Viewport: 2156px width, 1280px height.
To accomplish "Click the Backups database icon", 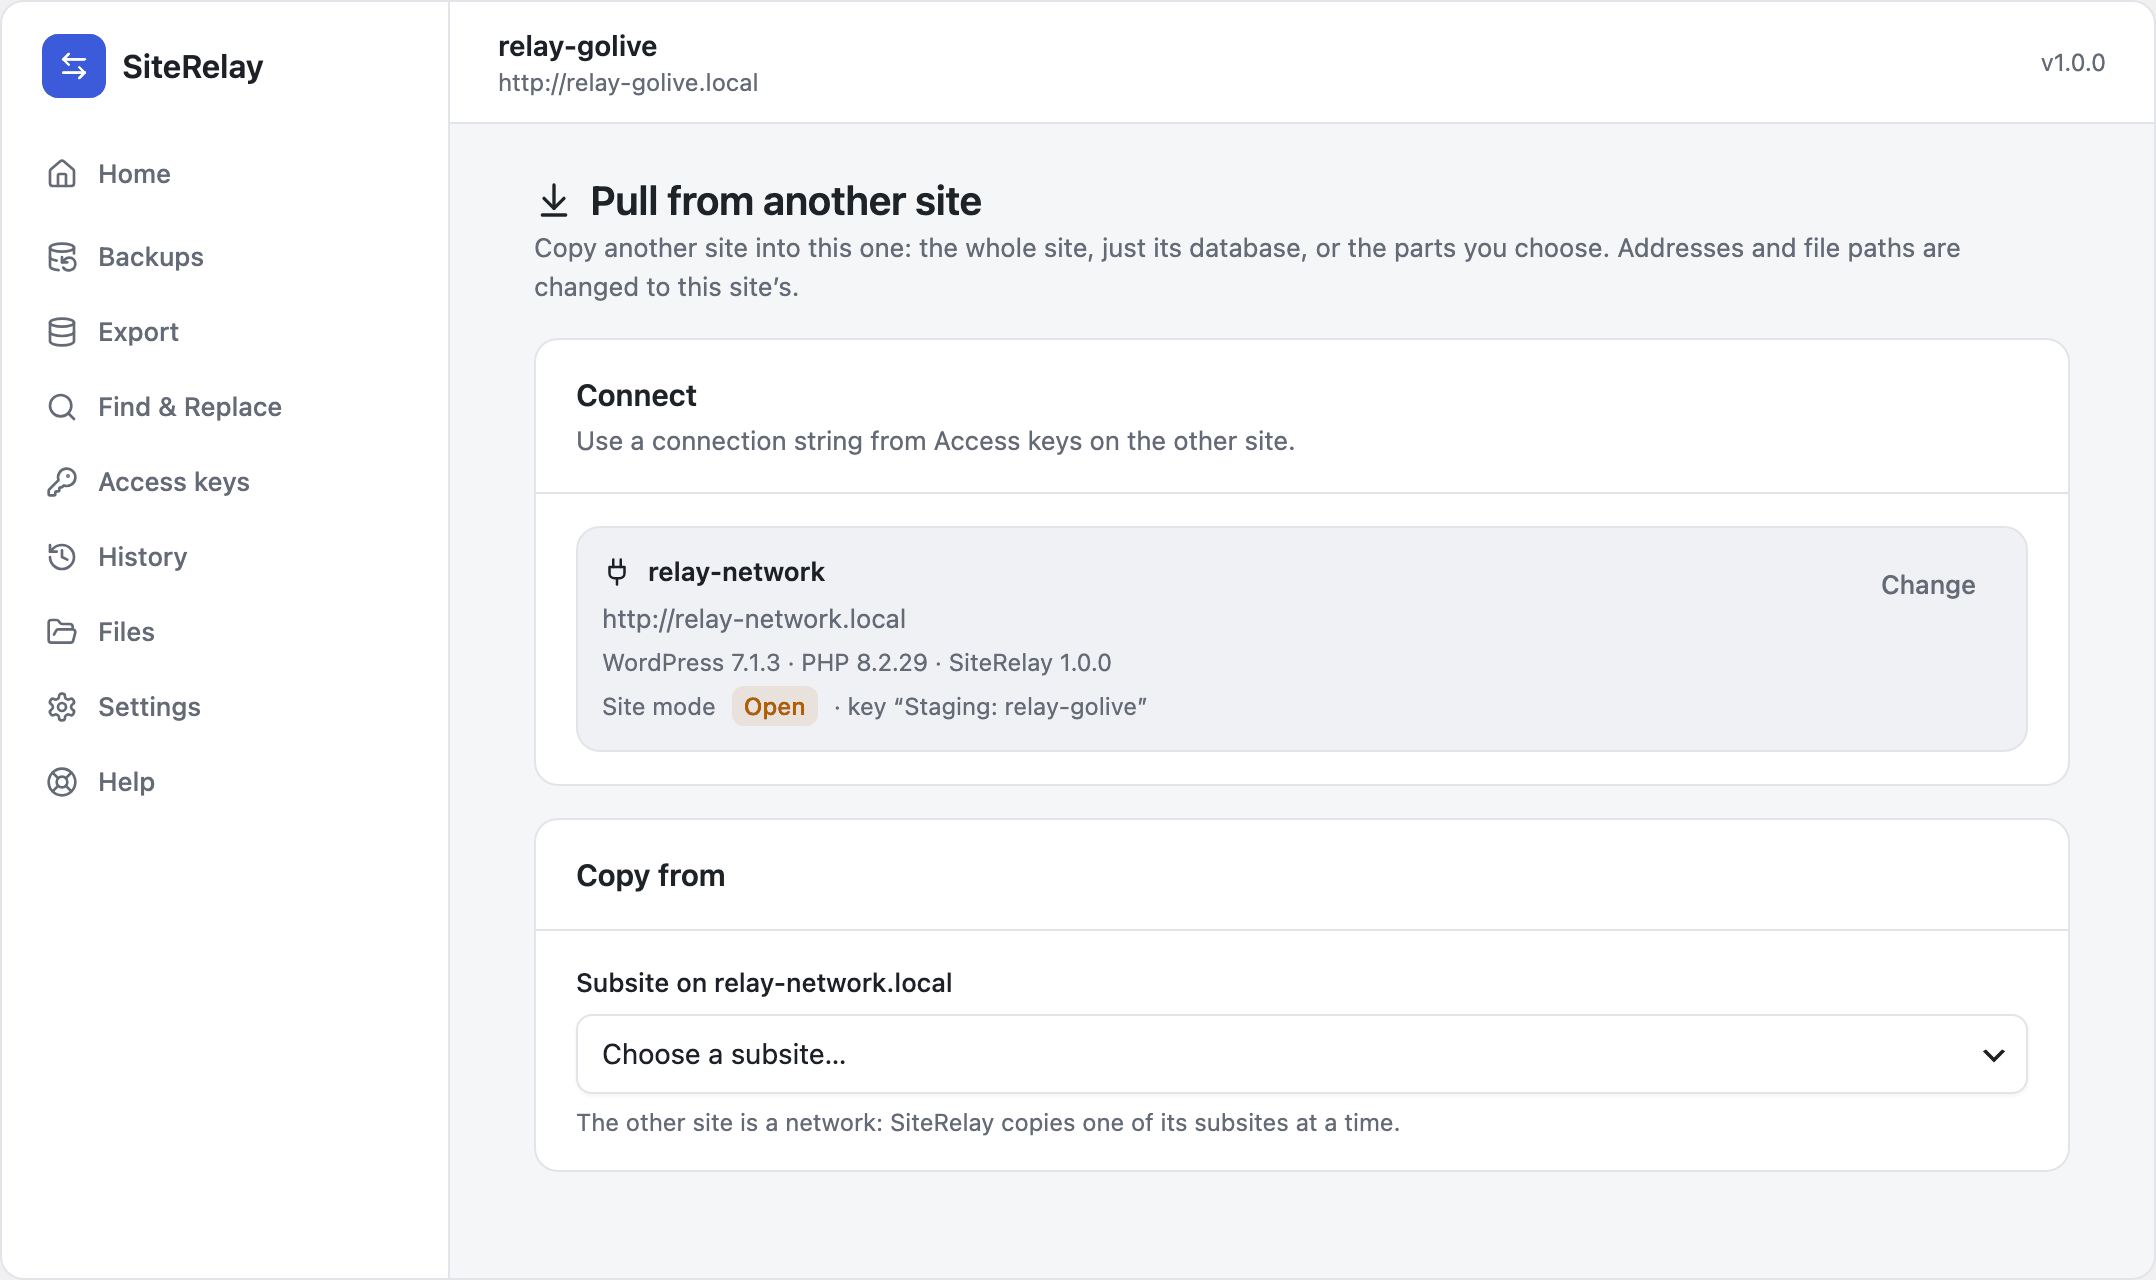I will 62,257.
